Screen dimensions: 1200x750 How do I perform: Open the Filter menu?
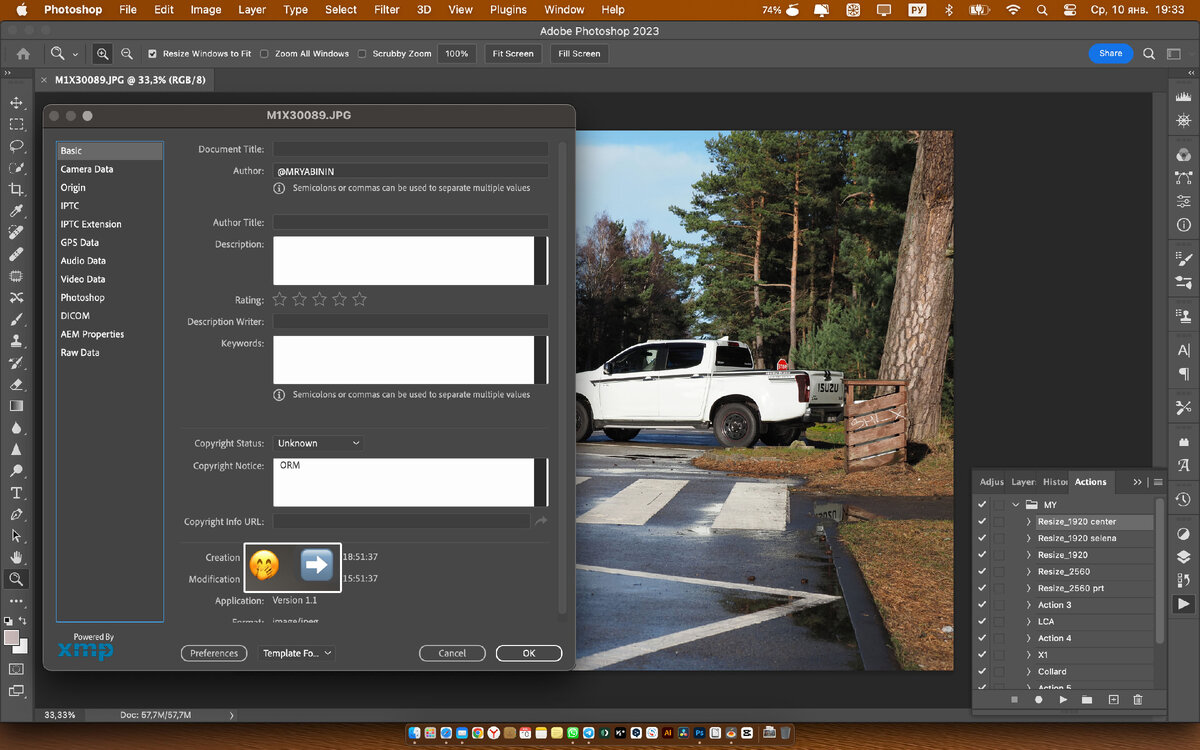tap(387, 10)
